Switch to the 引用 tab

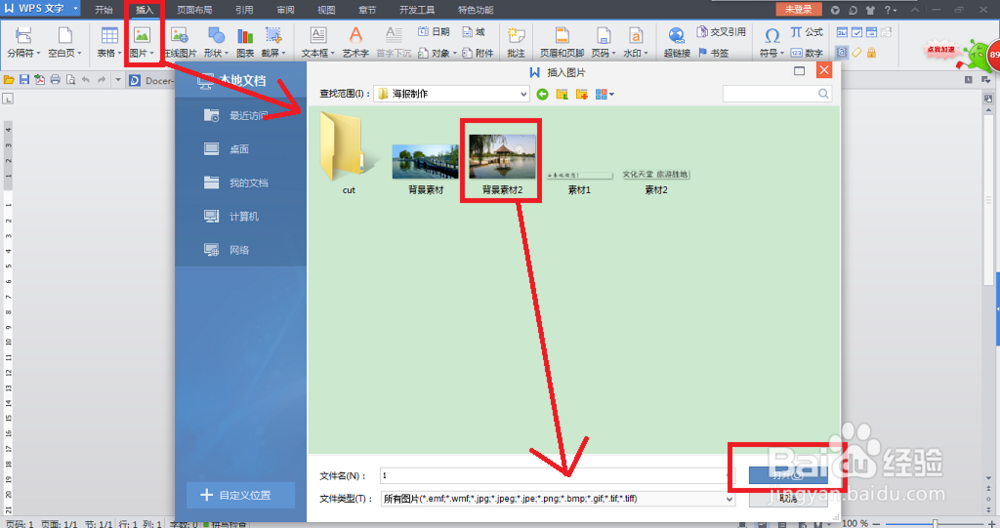[244, 10]
